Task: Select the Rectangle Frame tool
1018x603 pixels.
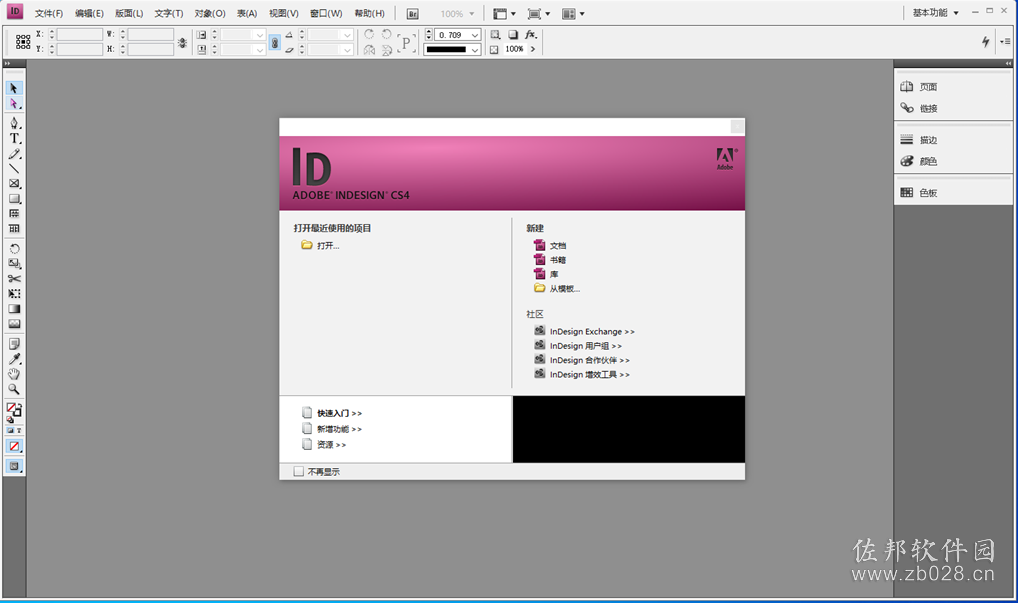Action: pos(14,184)
